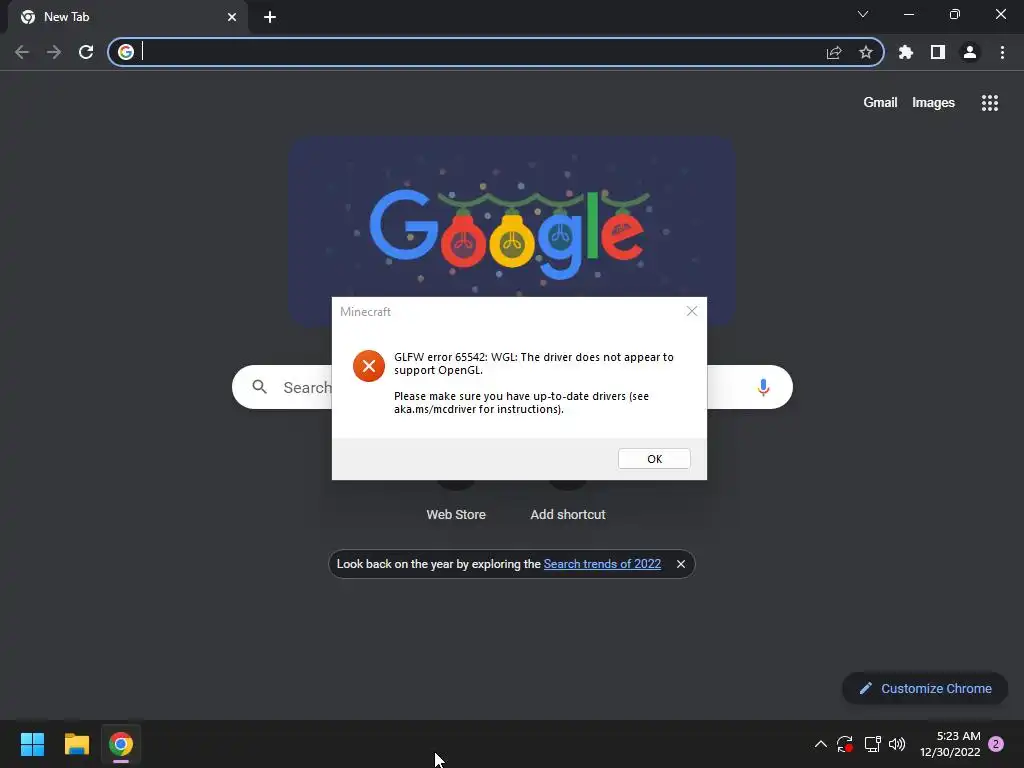Click OK in the Minecraft error dialog

[x=654, y=458]
